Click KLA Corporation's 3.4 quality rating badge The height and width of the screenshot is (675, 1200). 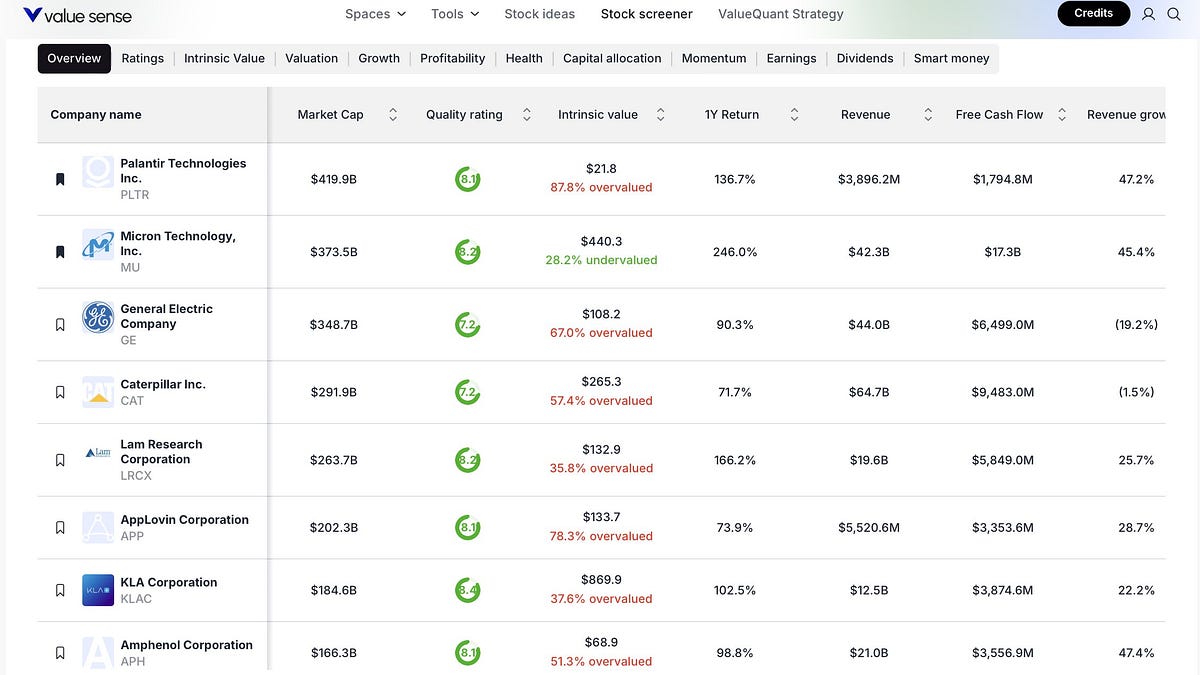[467, 591]
